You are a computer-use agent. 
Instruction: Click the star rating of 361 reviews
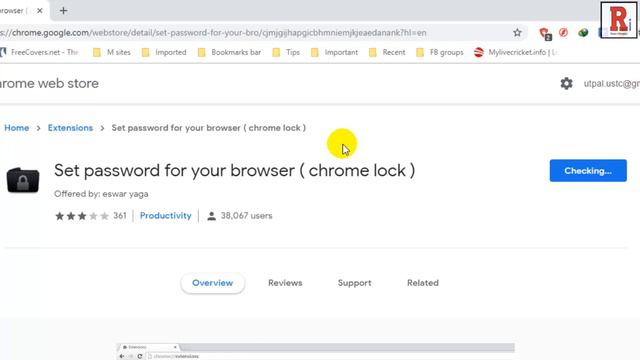[x=82, y=216]
